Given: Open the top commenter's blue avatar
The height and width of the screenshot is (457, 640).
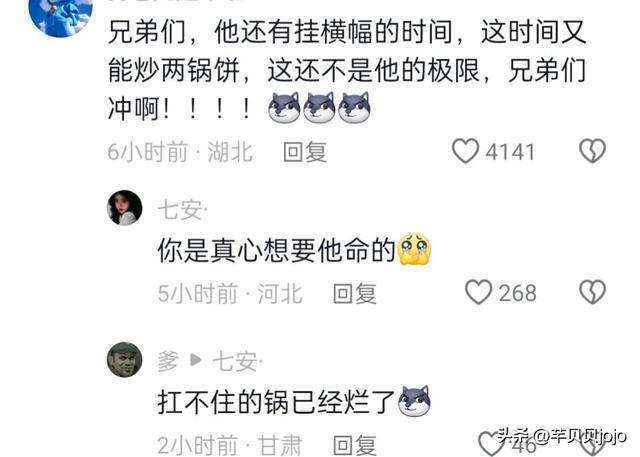Looking at the screenshot, I should [61, 12].
